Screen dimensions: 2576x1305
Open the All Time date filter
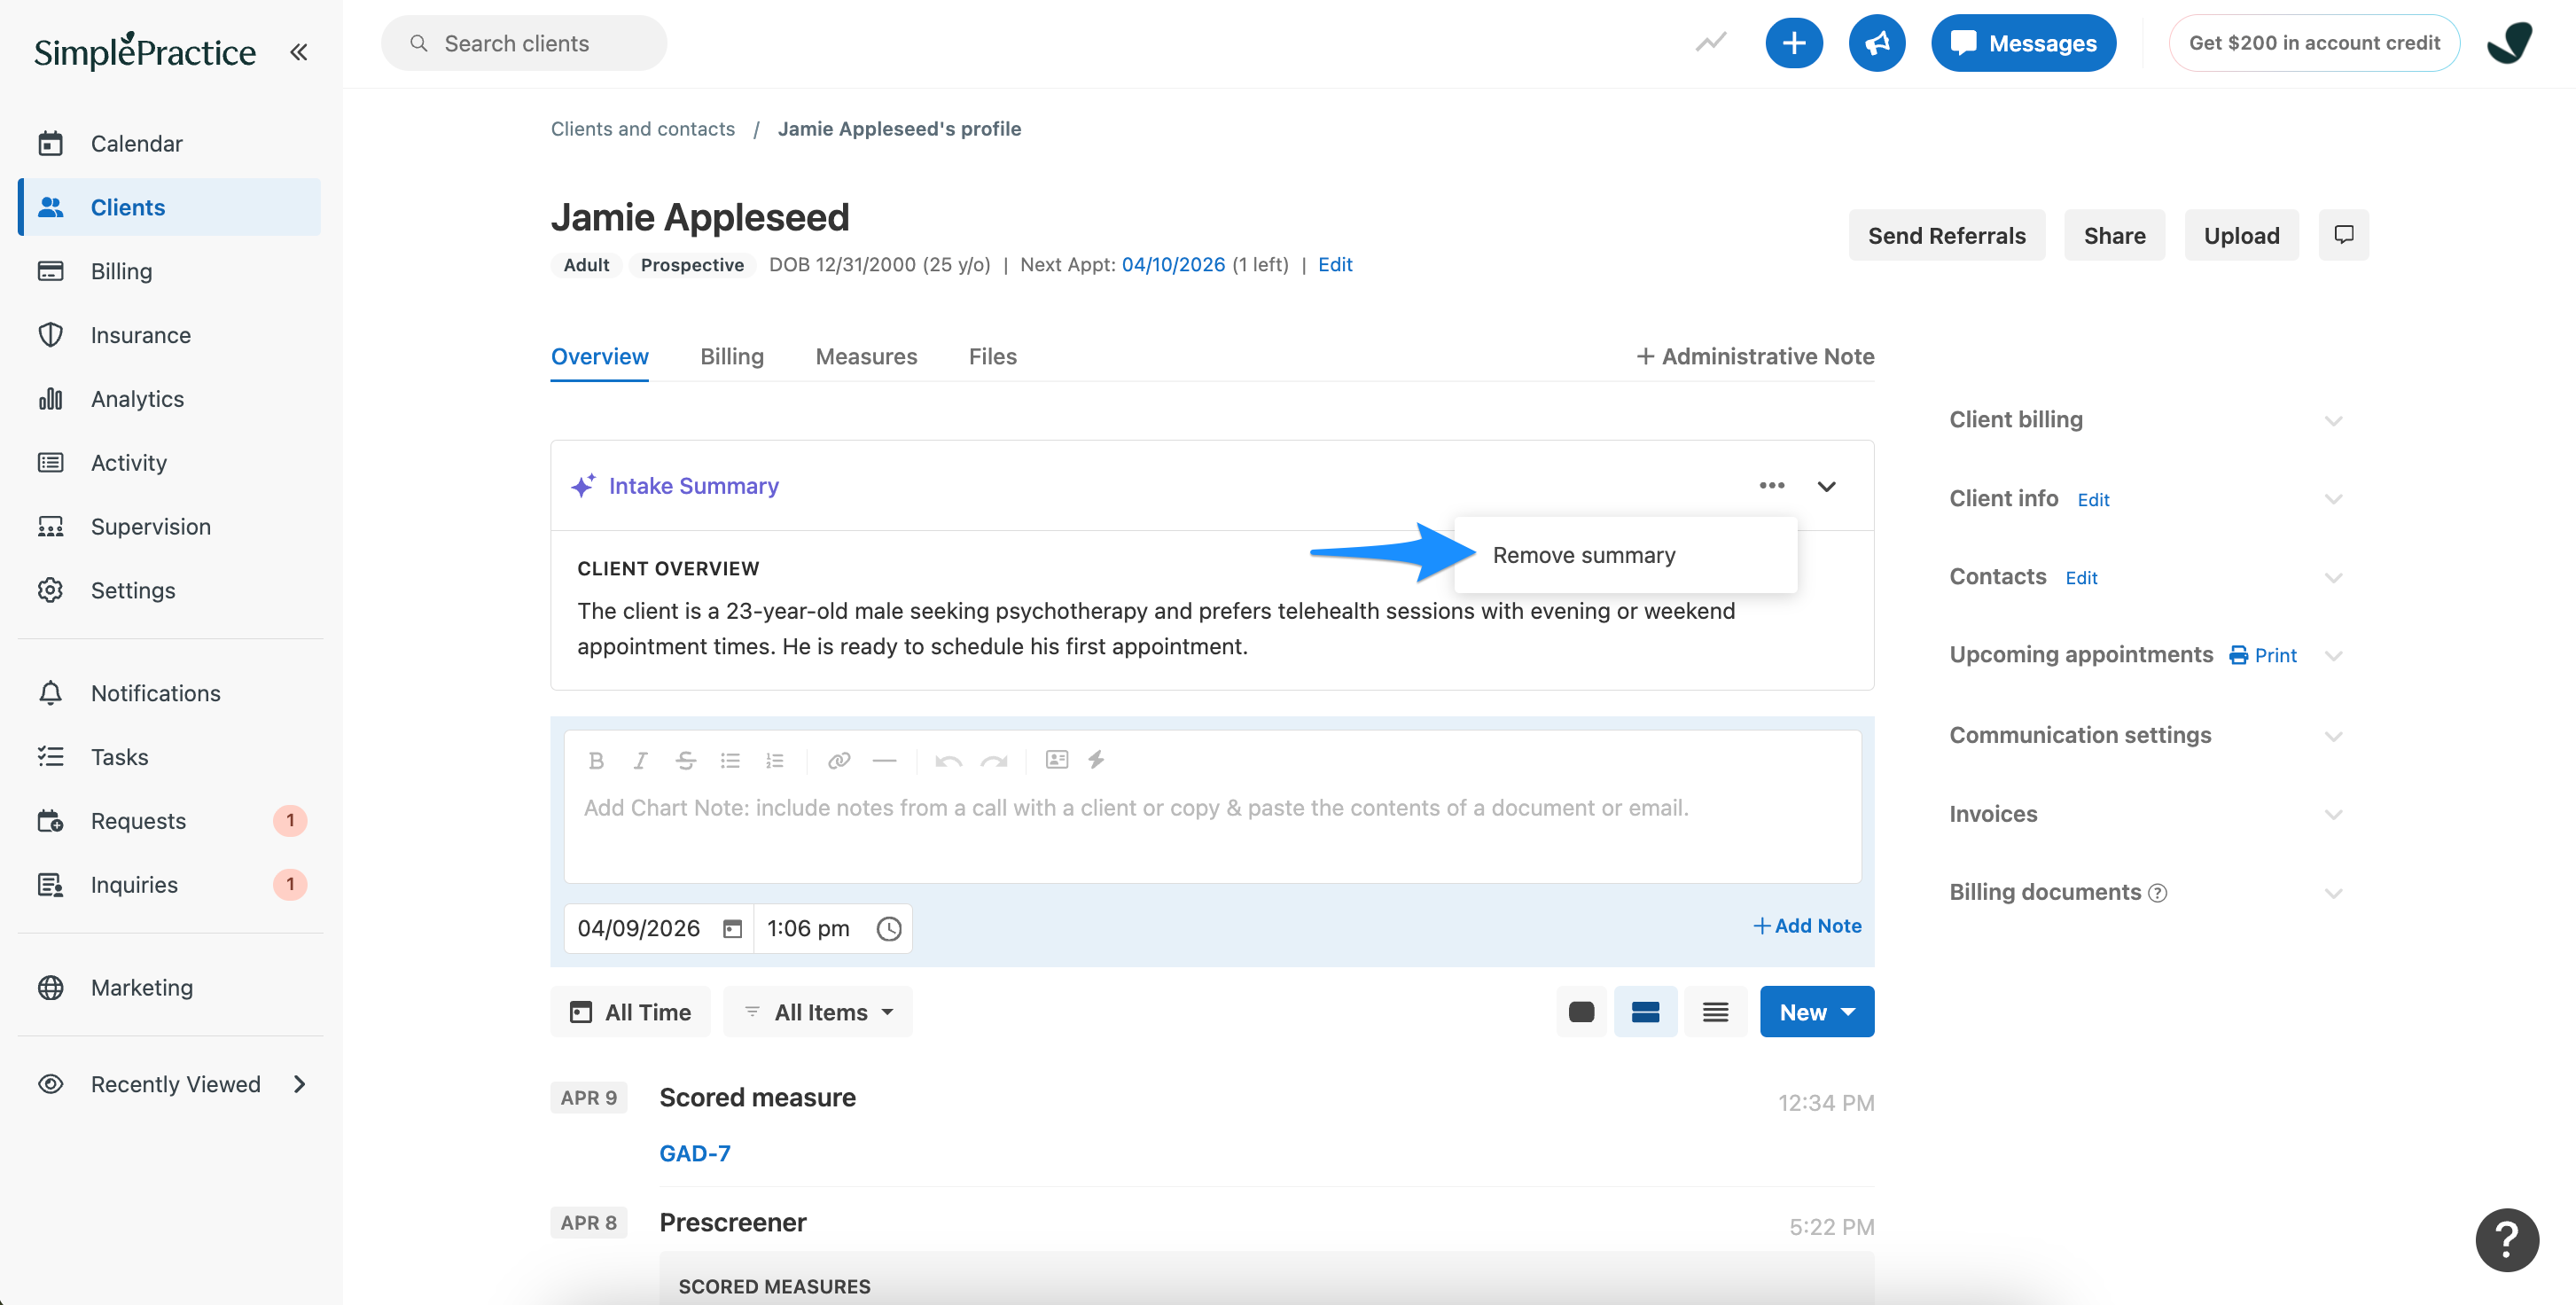pos(630,1012)
